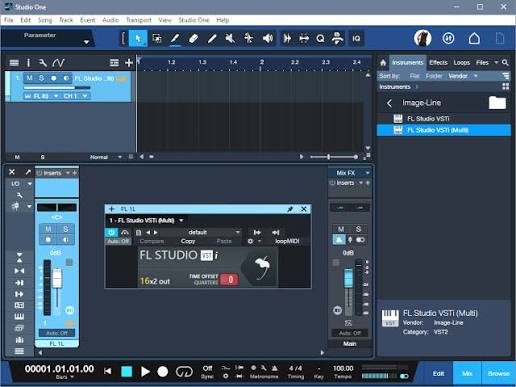Go back from Image-Line folder

[389, 103]
